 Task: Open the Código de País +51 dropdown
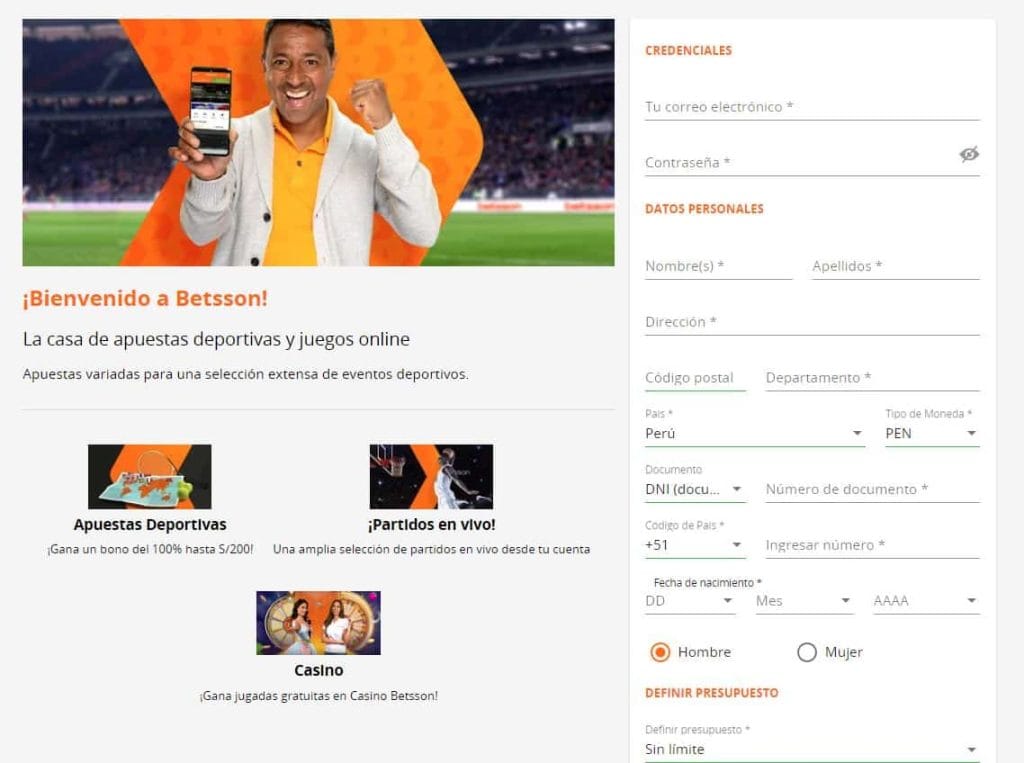pos(695,545)
